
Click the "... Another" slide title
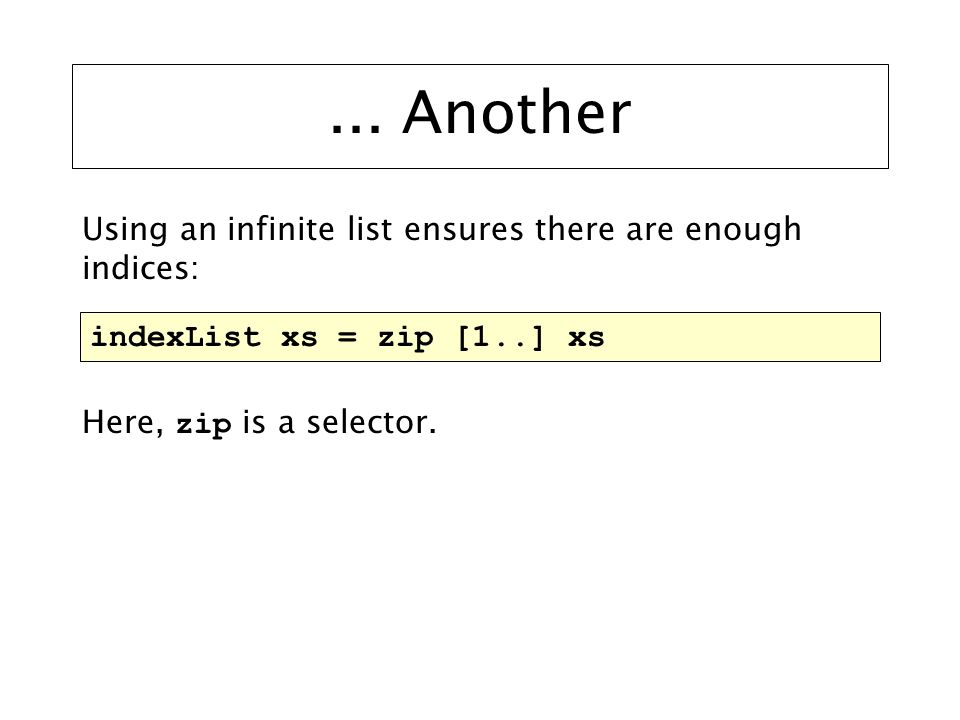pos(480,113)
